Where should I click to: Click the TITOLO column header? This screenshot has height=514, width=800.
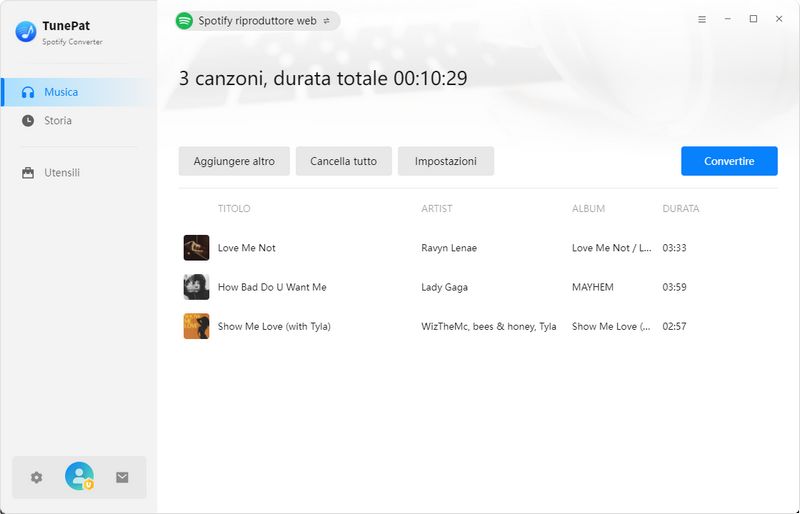pyautogui.click(x=234, y=209)
